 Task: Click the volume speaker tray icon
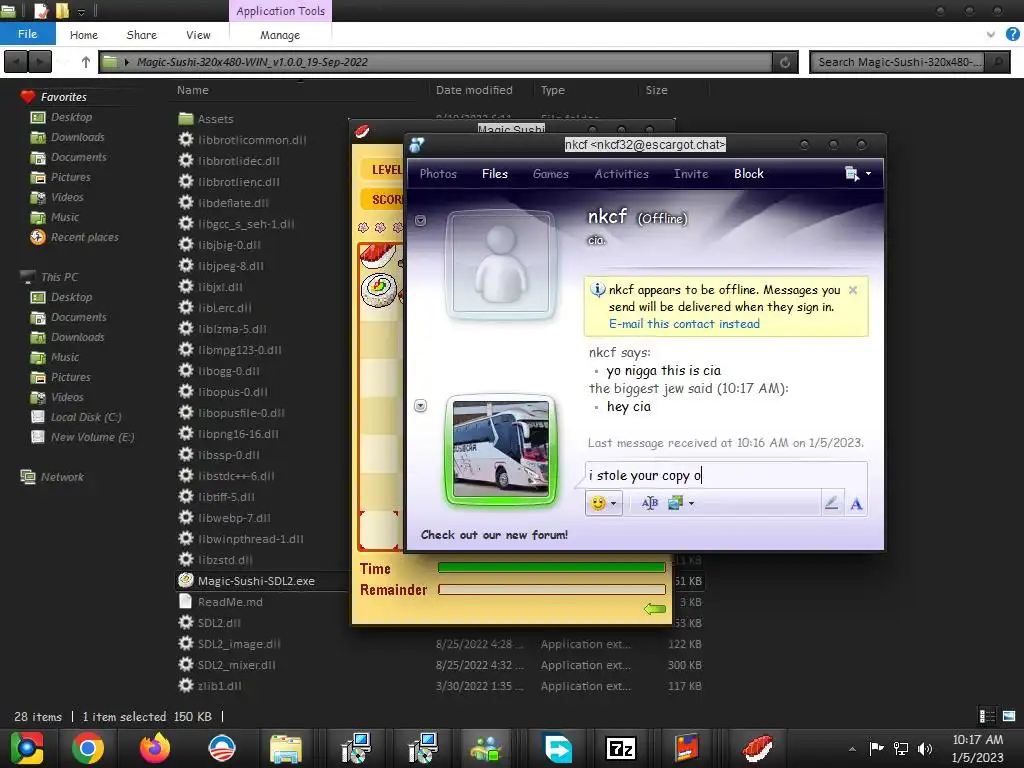coord(925,748)
